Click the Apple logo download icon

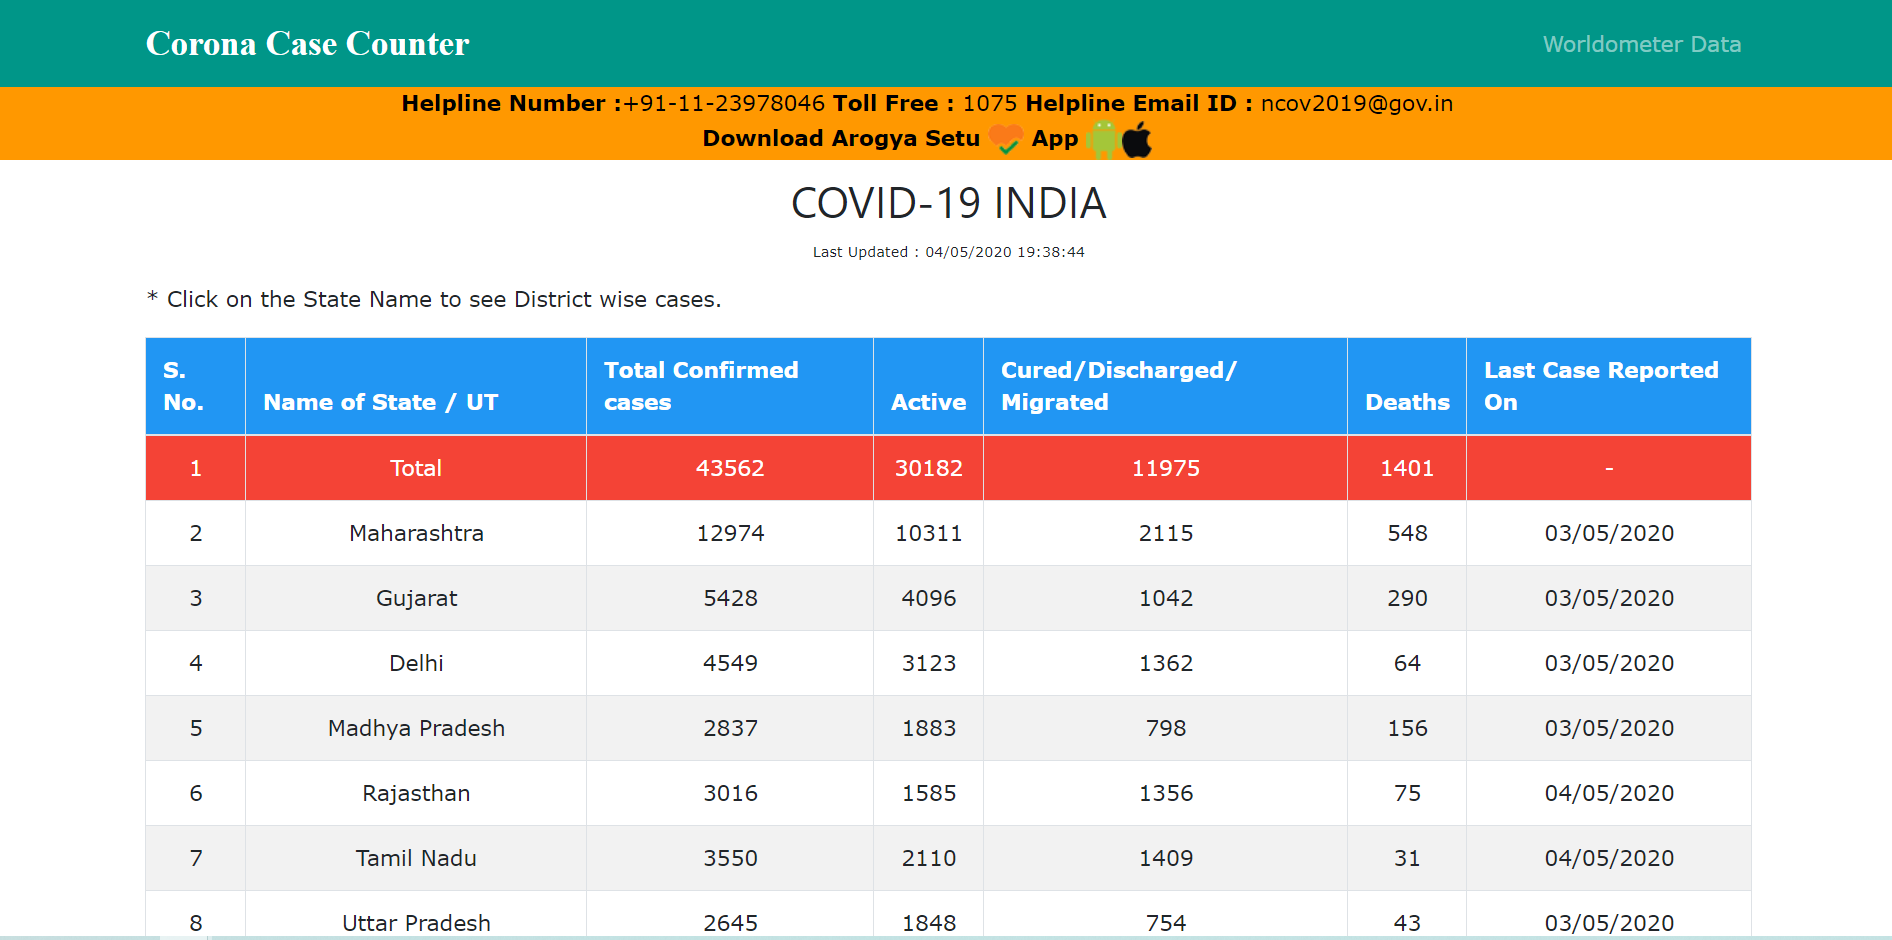[x=1137, y=139]
